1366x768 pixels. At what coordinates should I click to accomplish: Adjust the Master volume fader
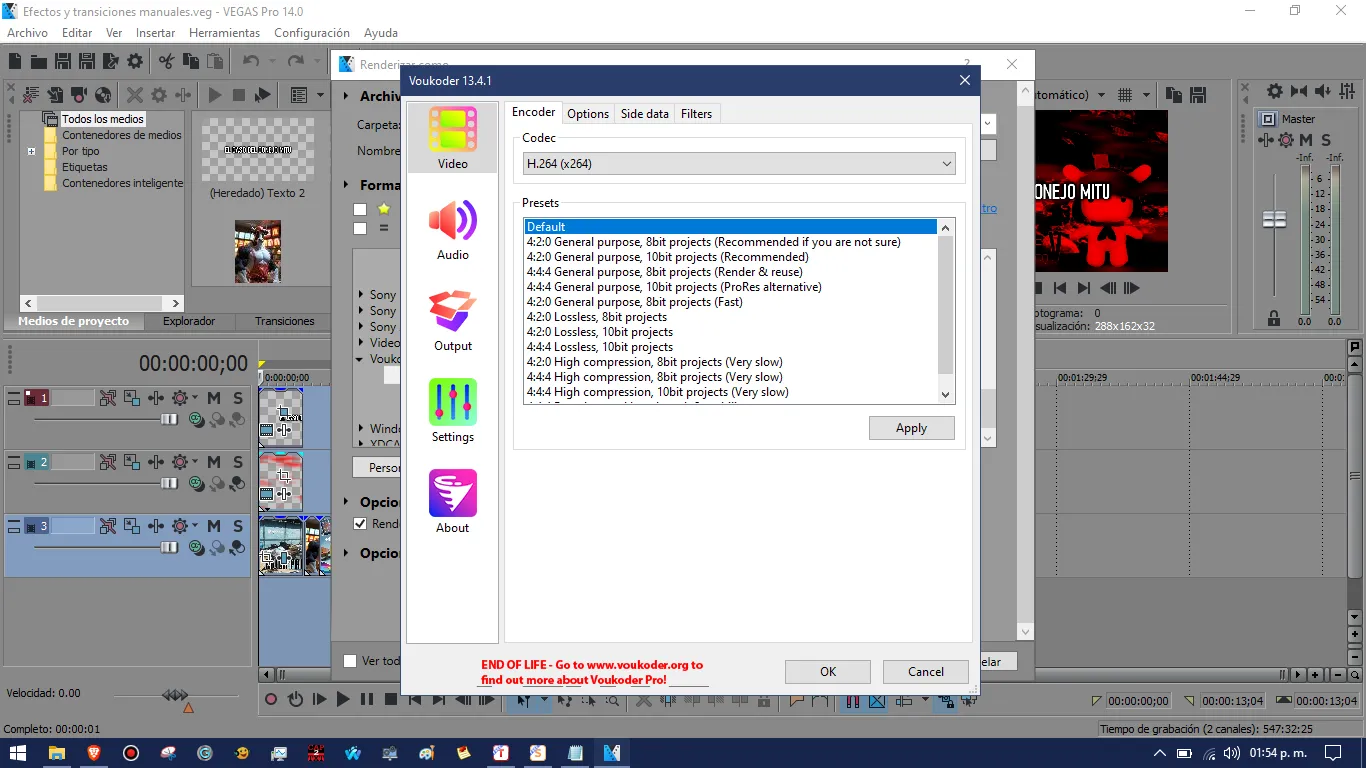coord(1274,219)
